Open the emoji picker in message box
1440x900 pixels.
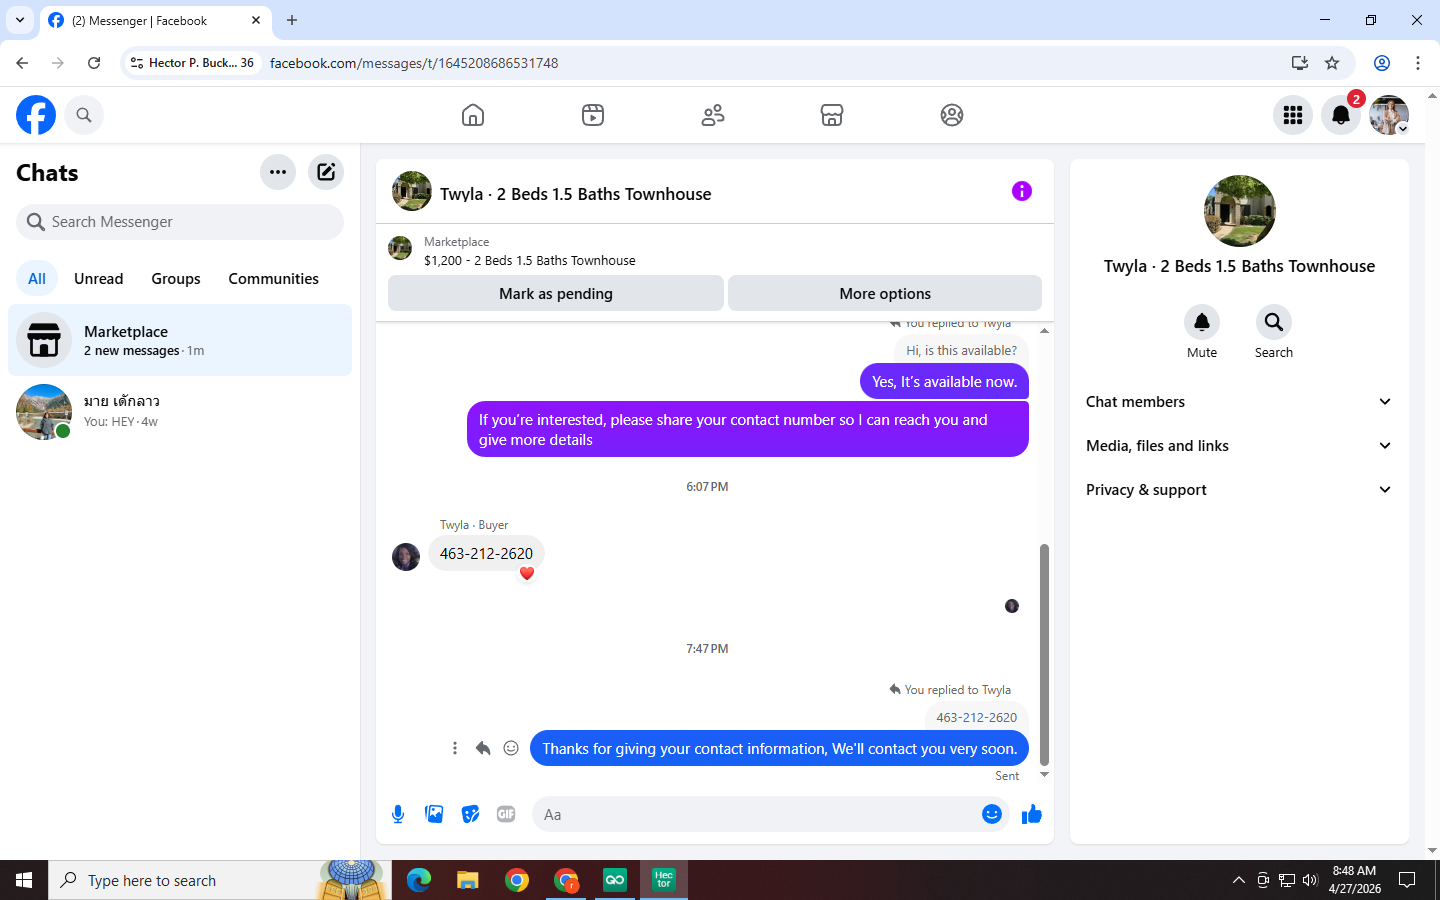click(992, 814)
